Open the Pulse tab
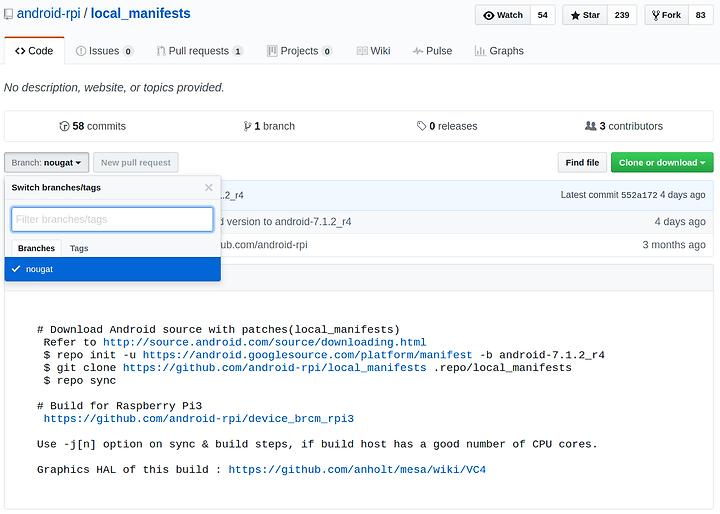Screen dimensions: 720x514 [x=433, y=51]
